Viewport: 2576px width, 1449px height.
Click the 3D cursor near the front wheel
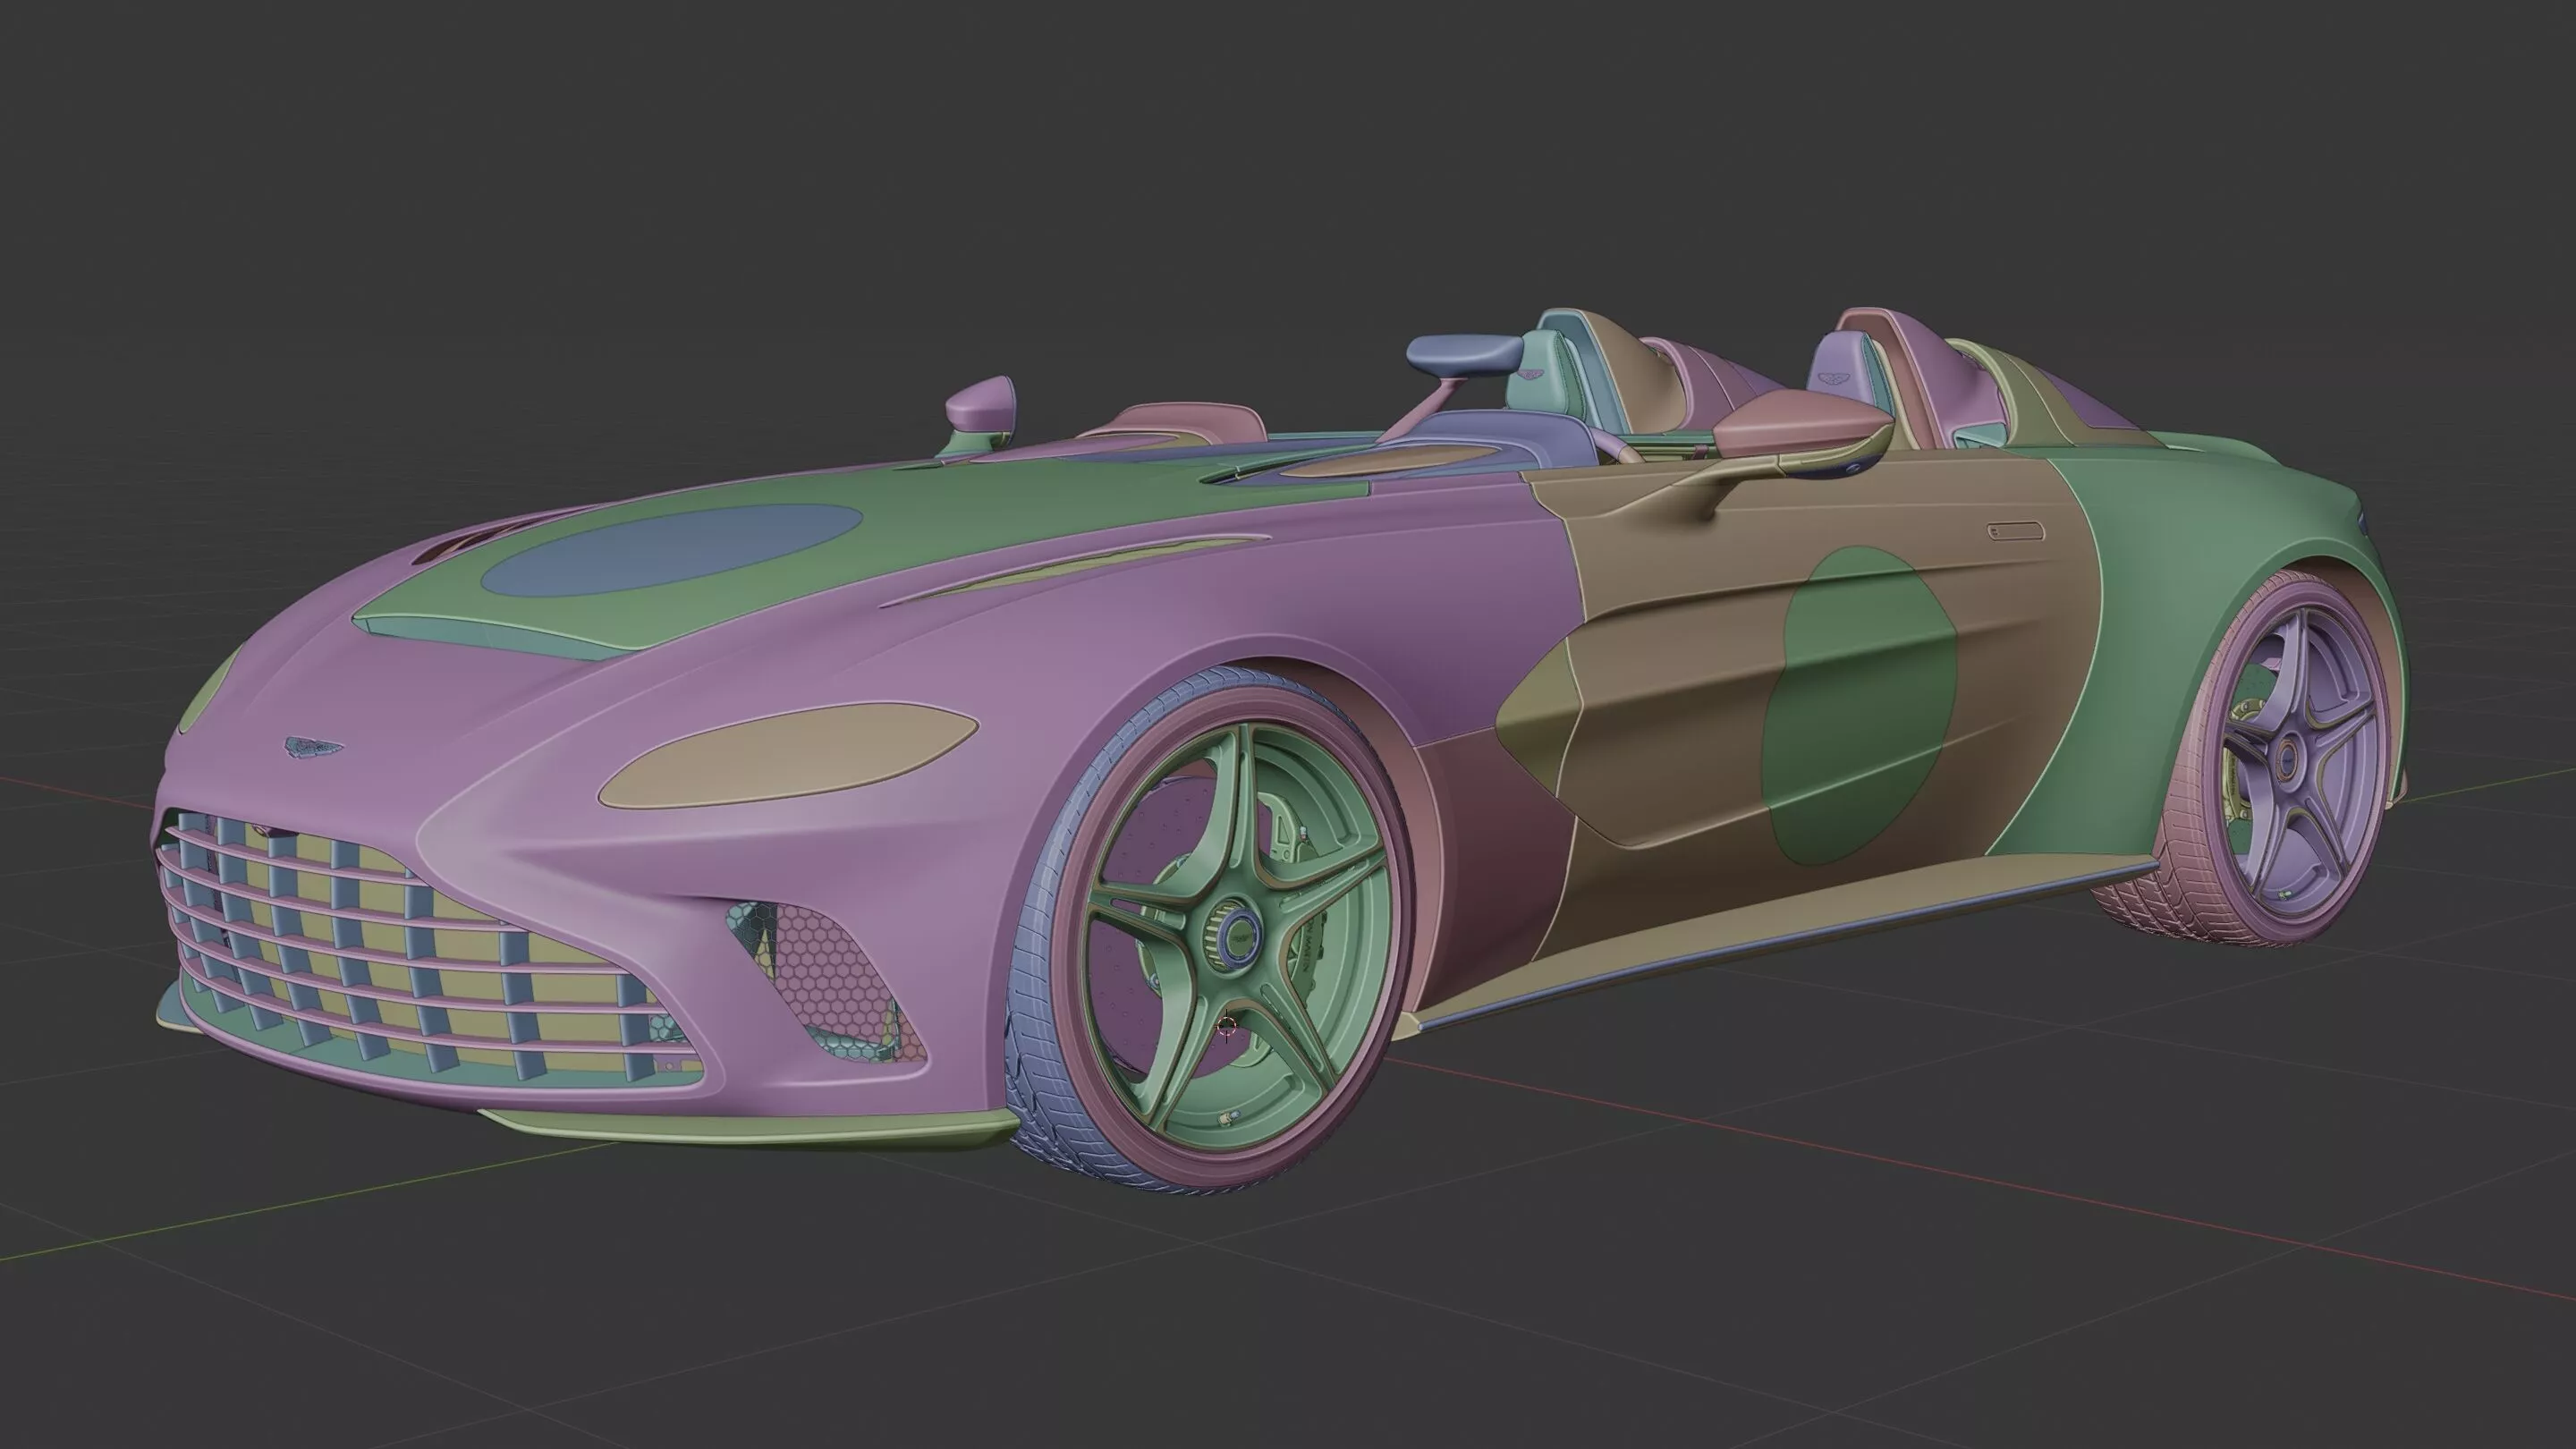(x=1227, y=1028)
